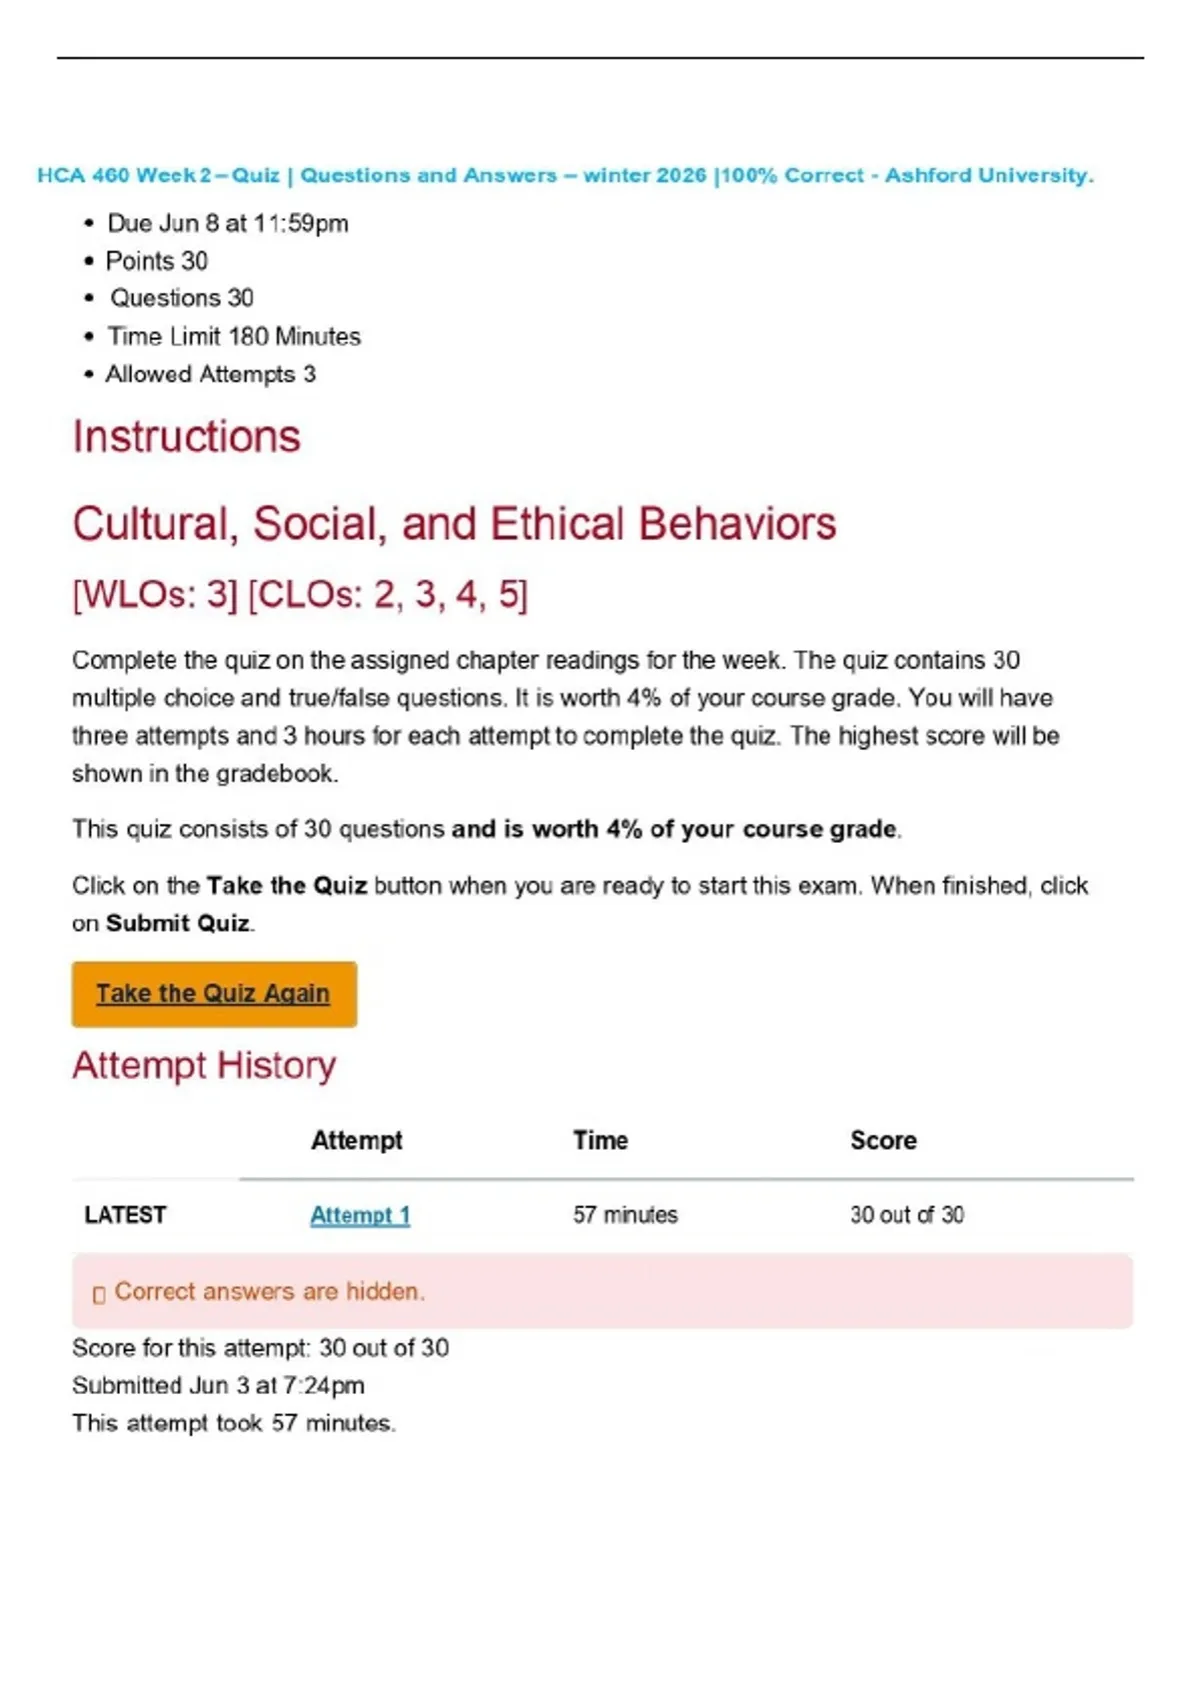Click the warning icon beside Correct answers hidden
The height and width of the screenshot is (1700, 1200).
click(x=98, y=1294)
